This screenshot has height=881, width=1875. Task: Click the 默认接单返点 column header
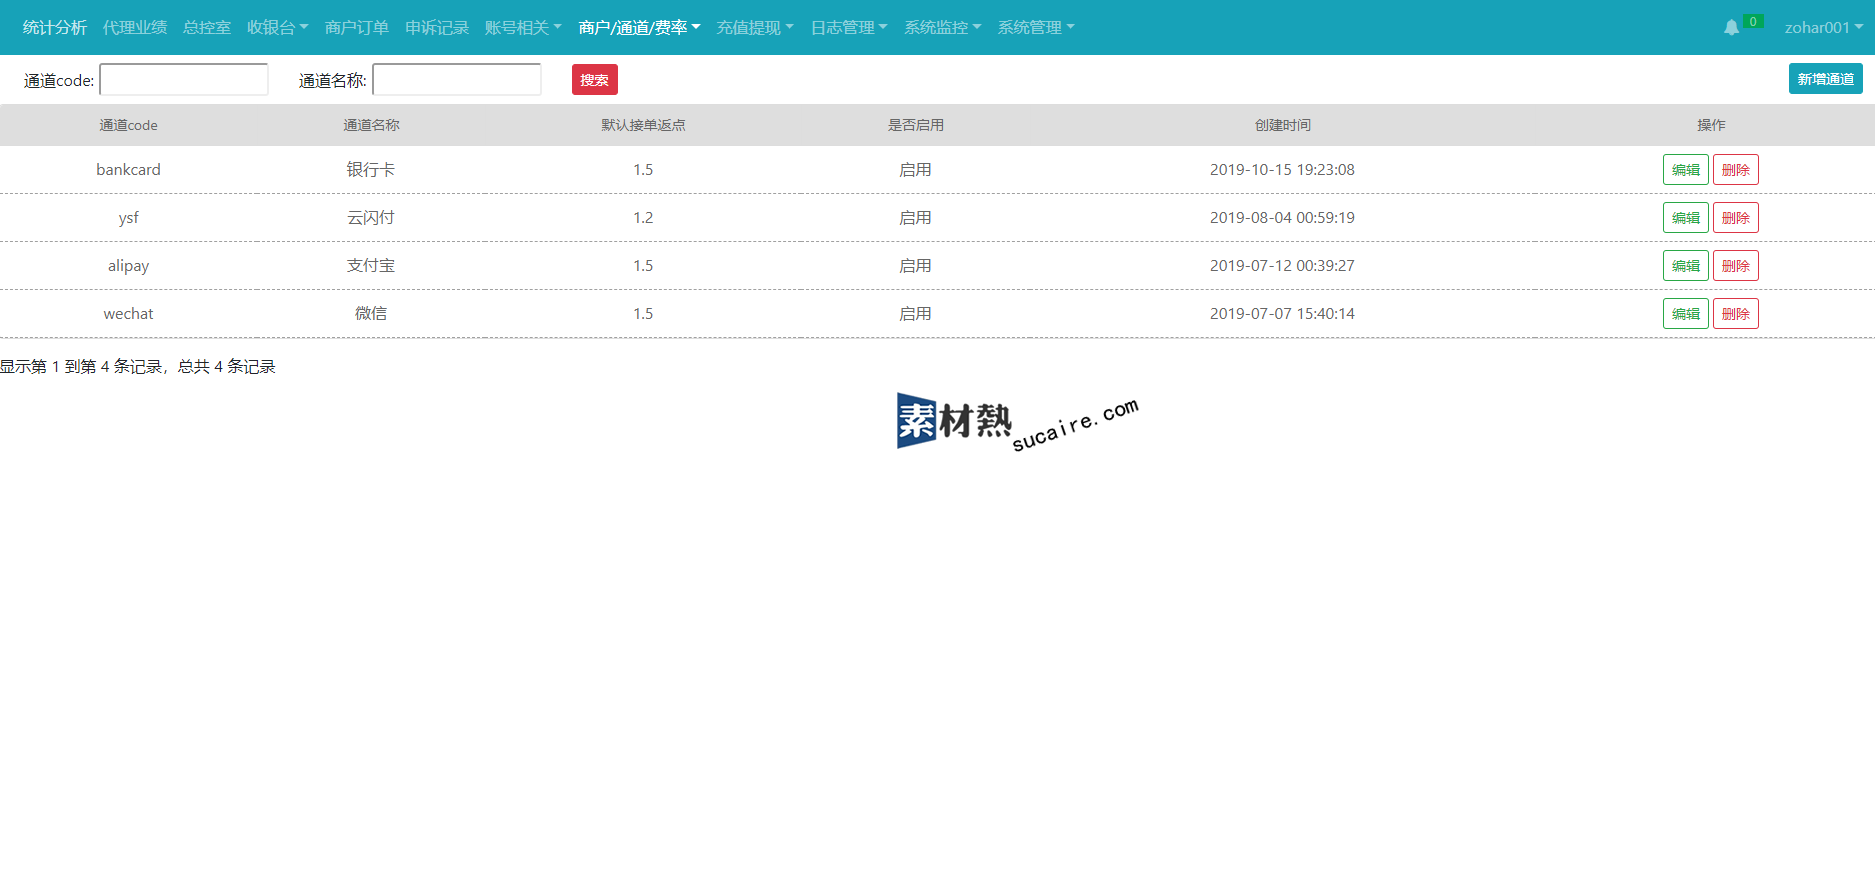coord(643,125)
